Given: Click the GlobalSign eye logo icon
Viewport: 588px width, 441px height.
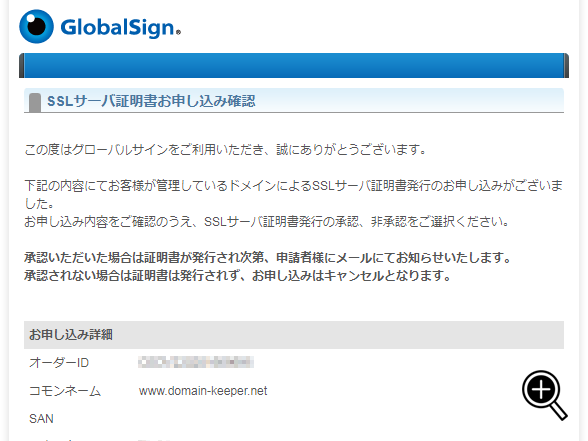Looking at the screenshot, I should 36,27.
